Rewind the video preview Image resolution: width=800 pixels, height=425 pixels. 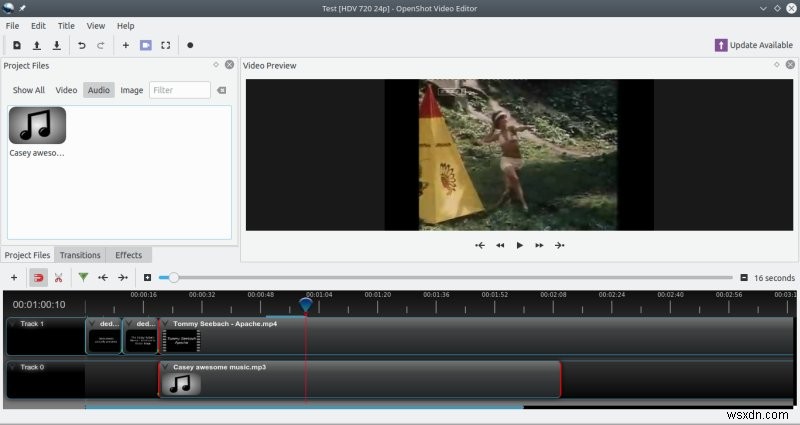click(500, 245)
